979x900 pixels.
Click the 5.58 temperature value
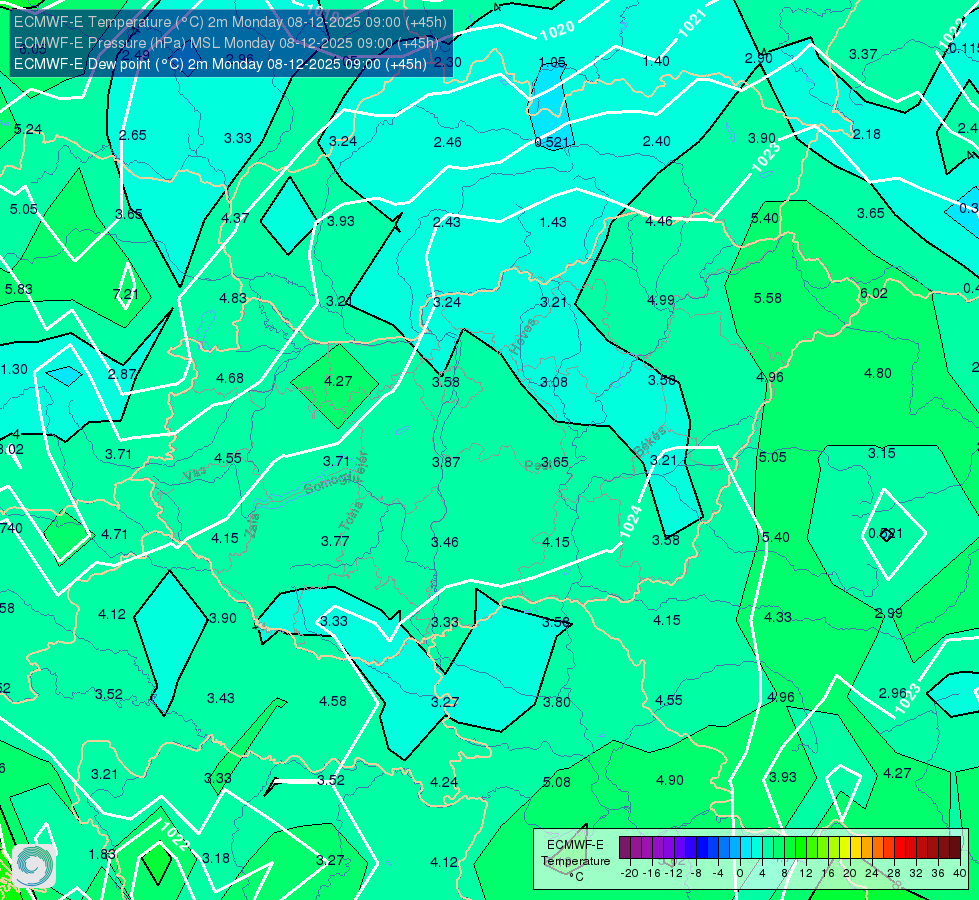click(767, 299)
